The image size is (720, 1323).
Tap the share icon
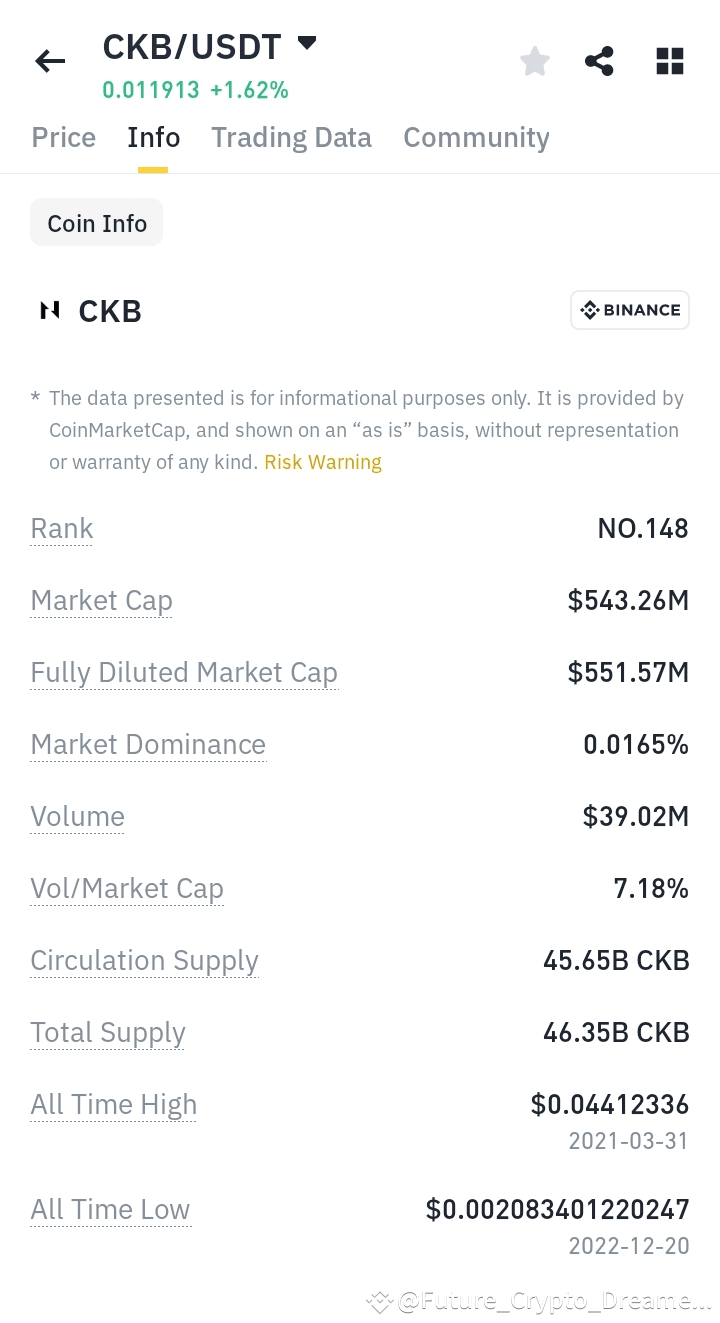[599, 62]
